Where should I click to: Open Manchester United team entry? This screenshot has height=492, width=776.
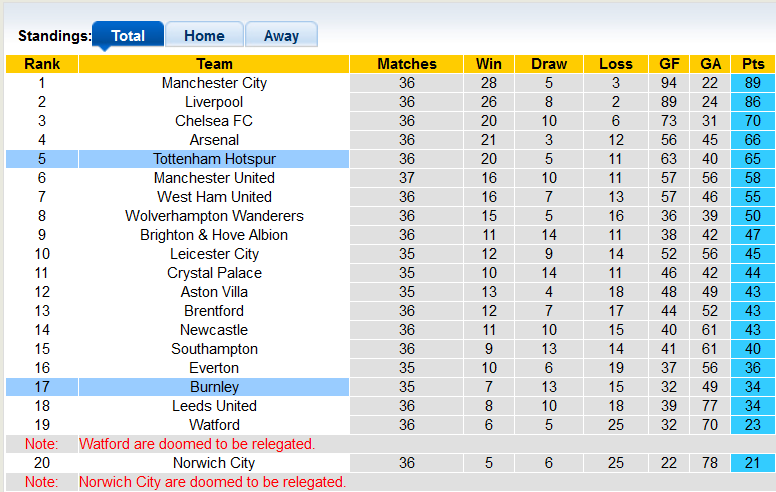tap(214, 178)
